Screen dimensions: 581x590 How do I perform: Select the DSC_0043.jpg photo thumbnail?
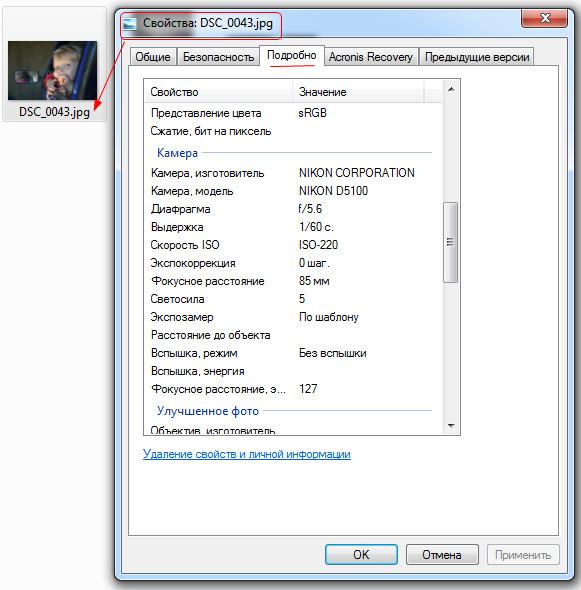(52, 70)
